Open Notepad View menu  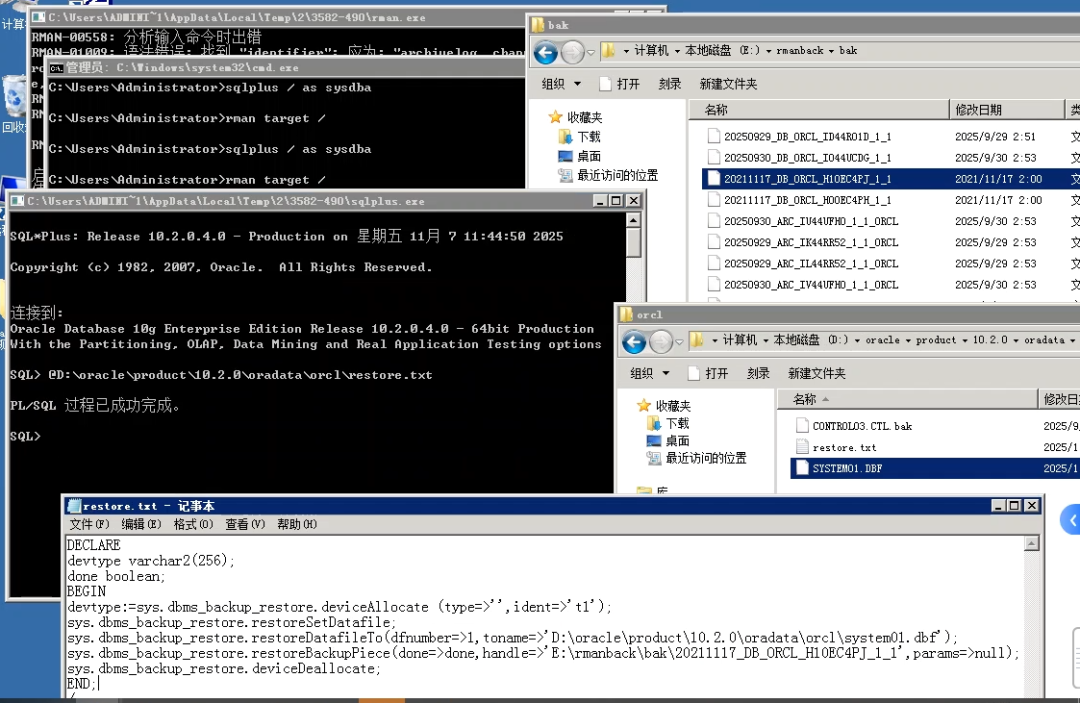tap(245, 524)
